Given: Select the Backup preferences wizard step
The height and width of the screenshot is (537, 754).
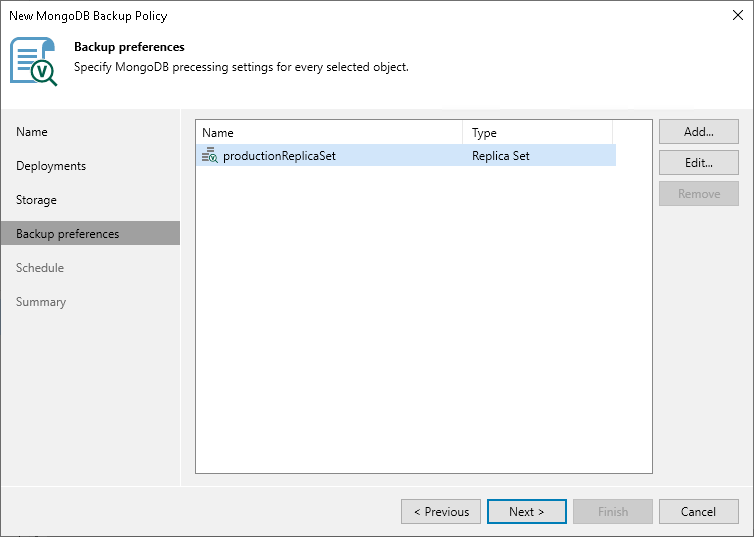Looking at the screenshot, I should coord(90,233).
